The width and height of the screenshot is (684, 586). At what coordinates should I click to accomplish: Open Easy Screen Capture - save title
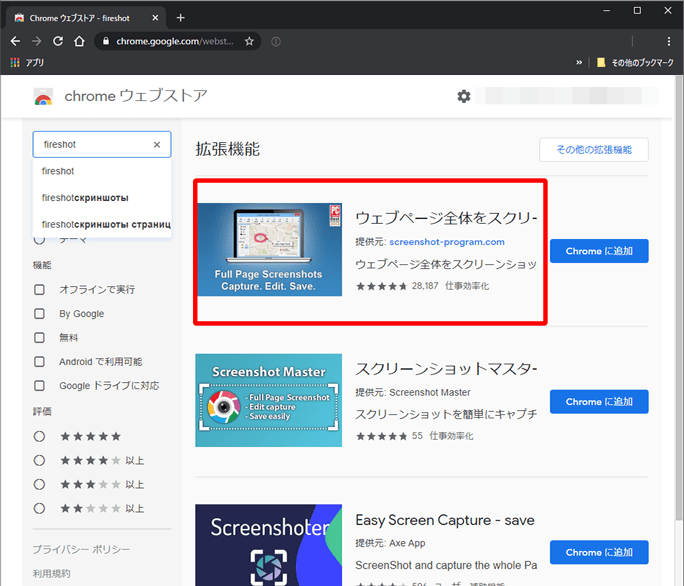tap(445, 520)
